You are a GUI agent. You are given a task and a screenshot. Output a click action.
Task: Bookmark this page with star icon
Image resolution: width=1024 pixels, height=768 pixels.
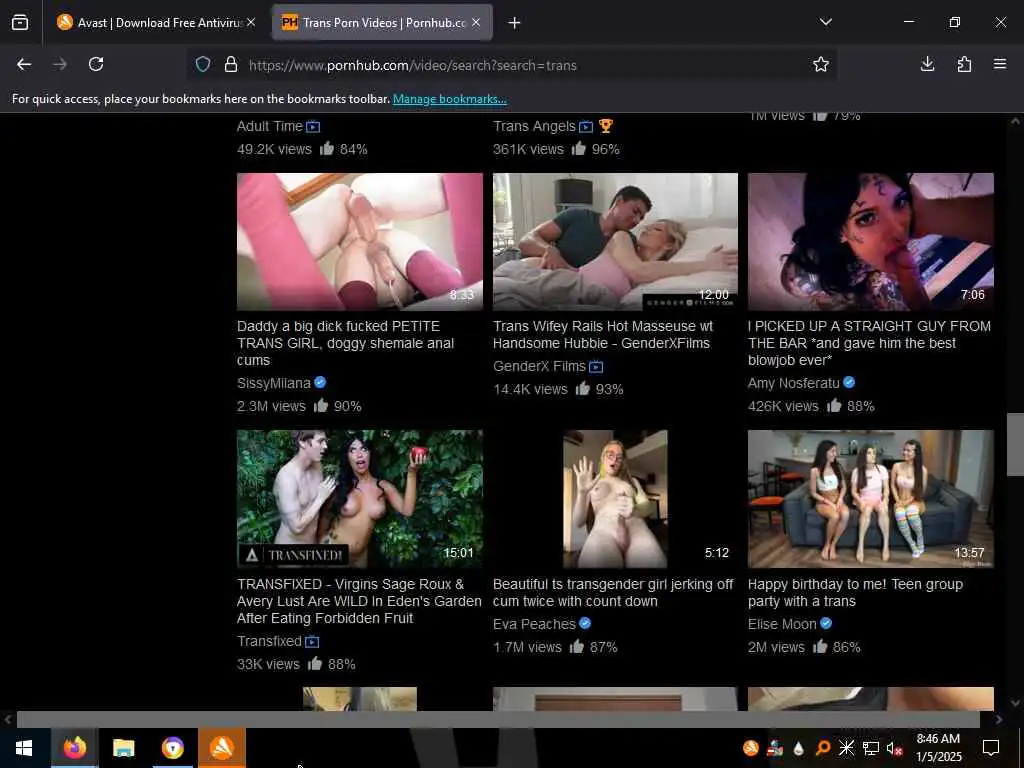(x=821, y=65)
